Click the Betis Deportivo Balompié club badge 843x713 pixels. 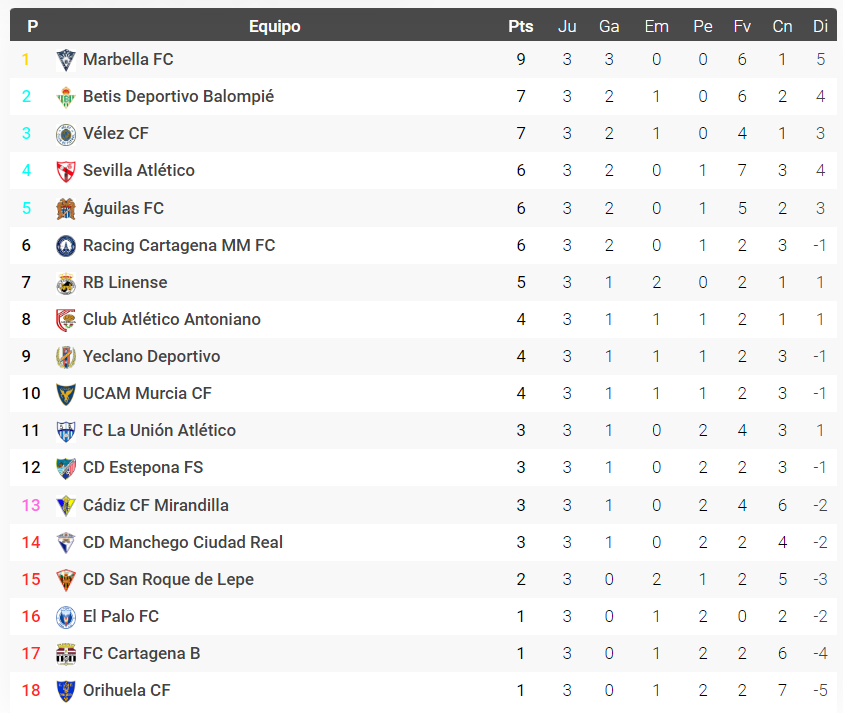[x=66, y=97]
